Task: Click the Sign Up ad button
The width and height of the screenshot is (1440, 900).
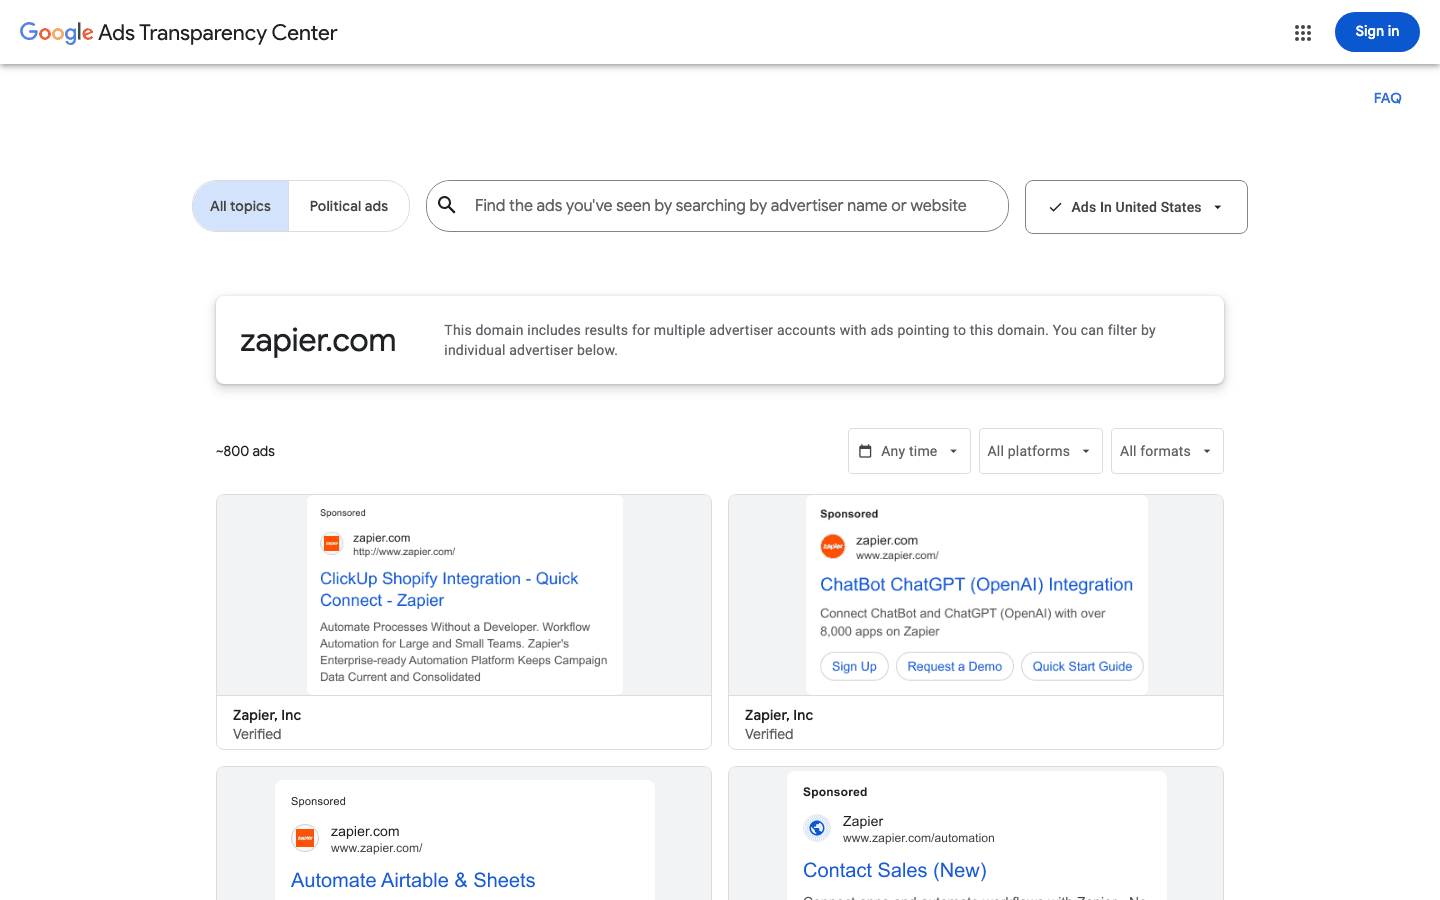Action: (x=854, y=667)
